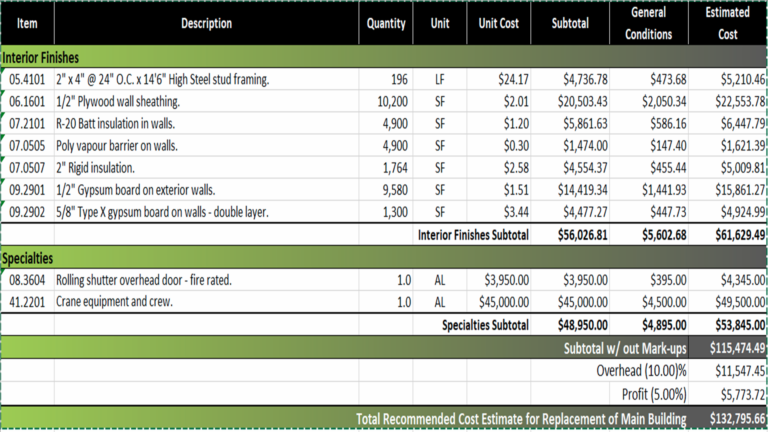Select item code 05.4101

27,79
